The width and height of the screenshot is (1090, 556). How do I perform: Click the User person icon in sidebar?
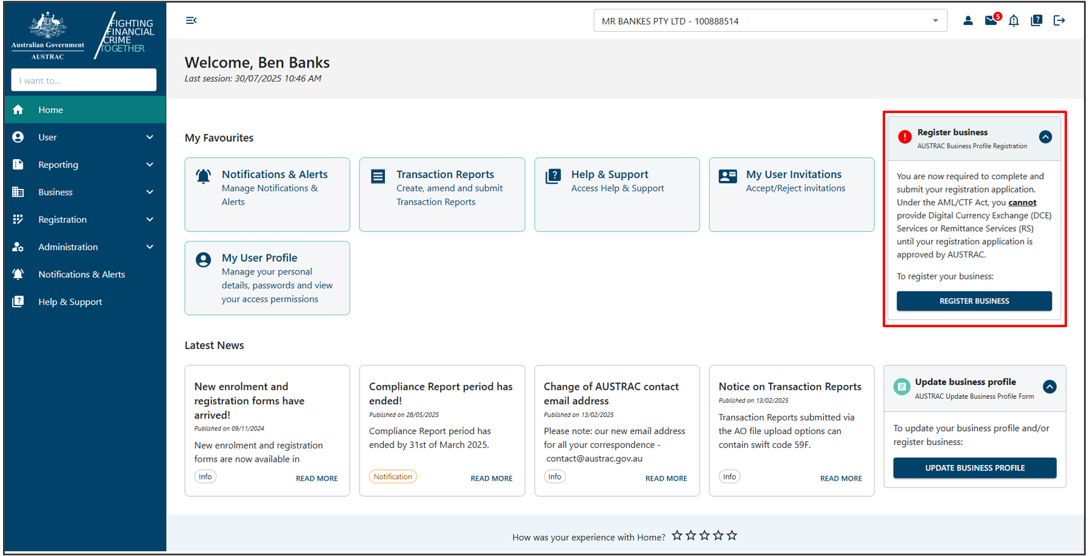pos(19,137)
